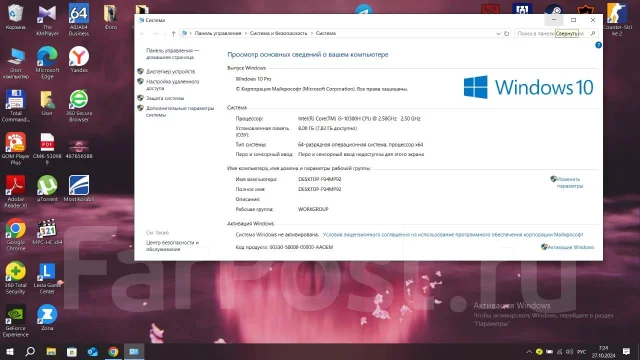Click the processor name i5-10300H text

tap(359, 119)
